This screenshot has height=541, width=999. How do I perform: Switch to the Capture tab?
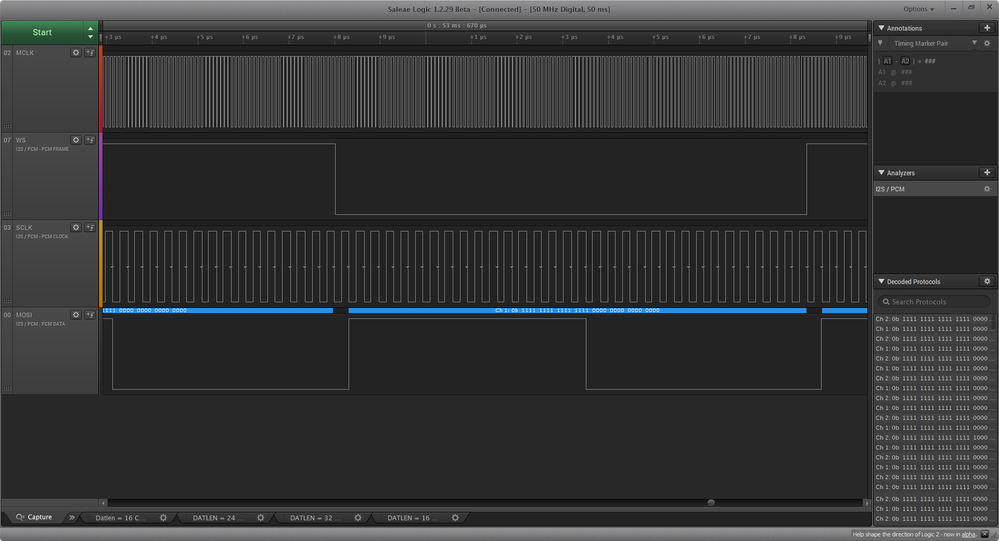coord(34,517)
